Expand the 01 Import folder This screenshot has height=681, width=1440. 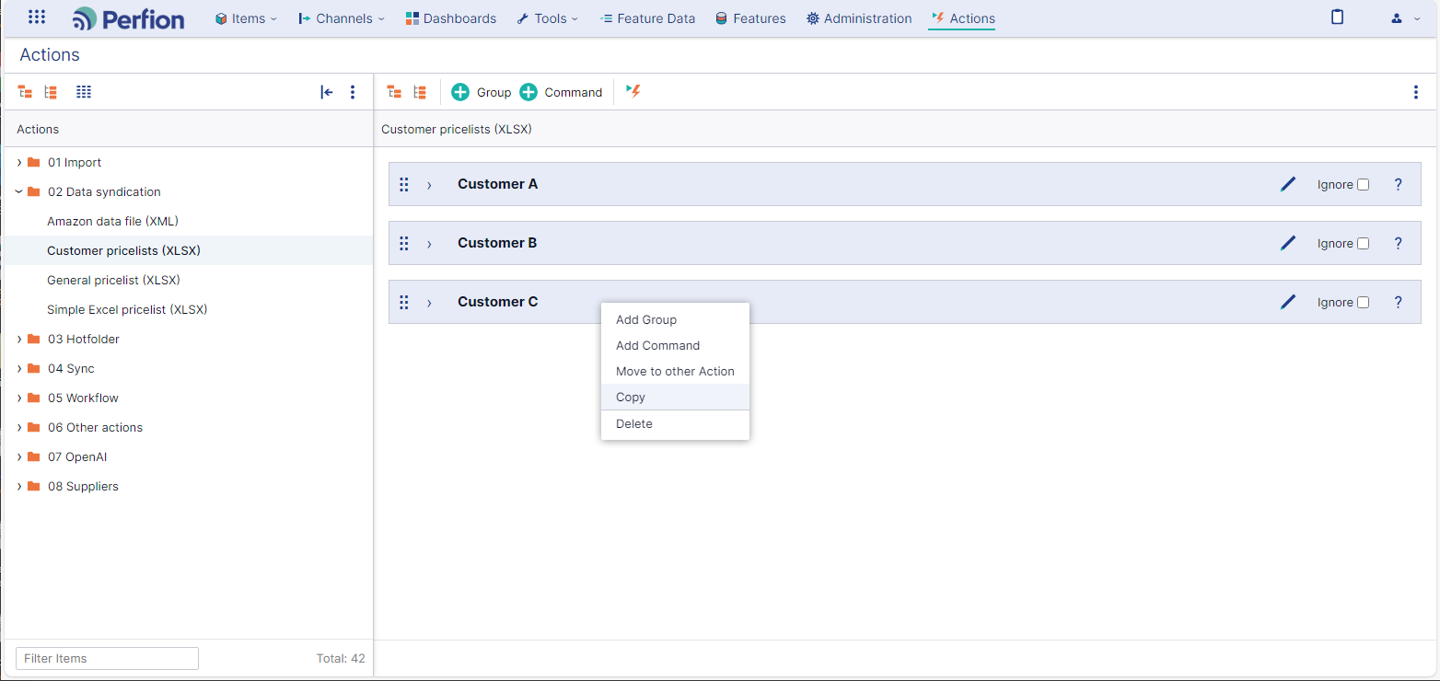tap(19, 162)
